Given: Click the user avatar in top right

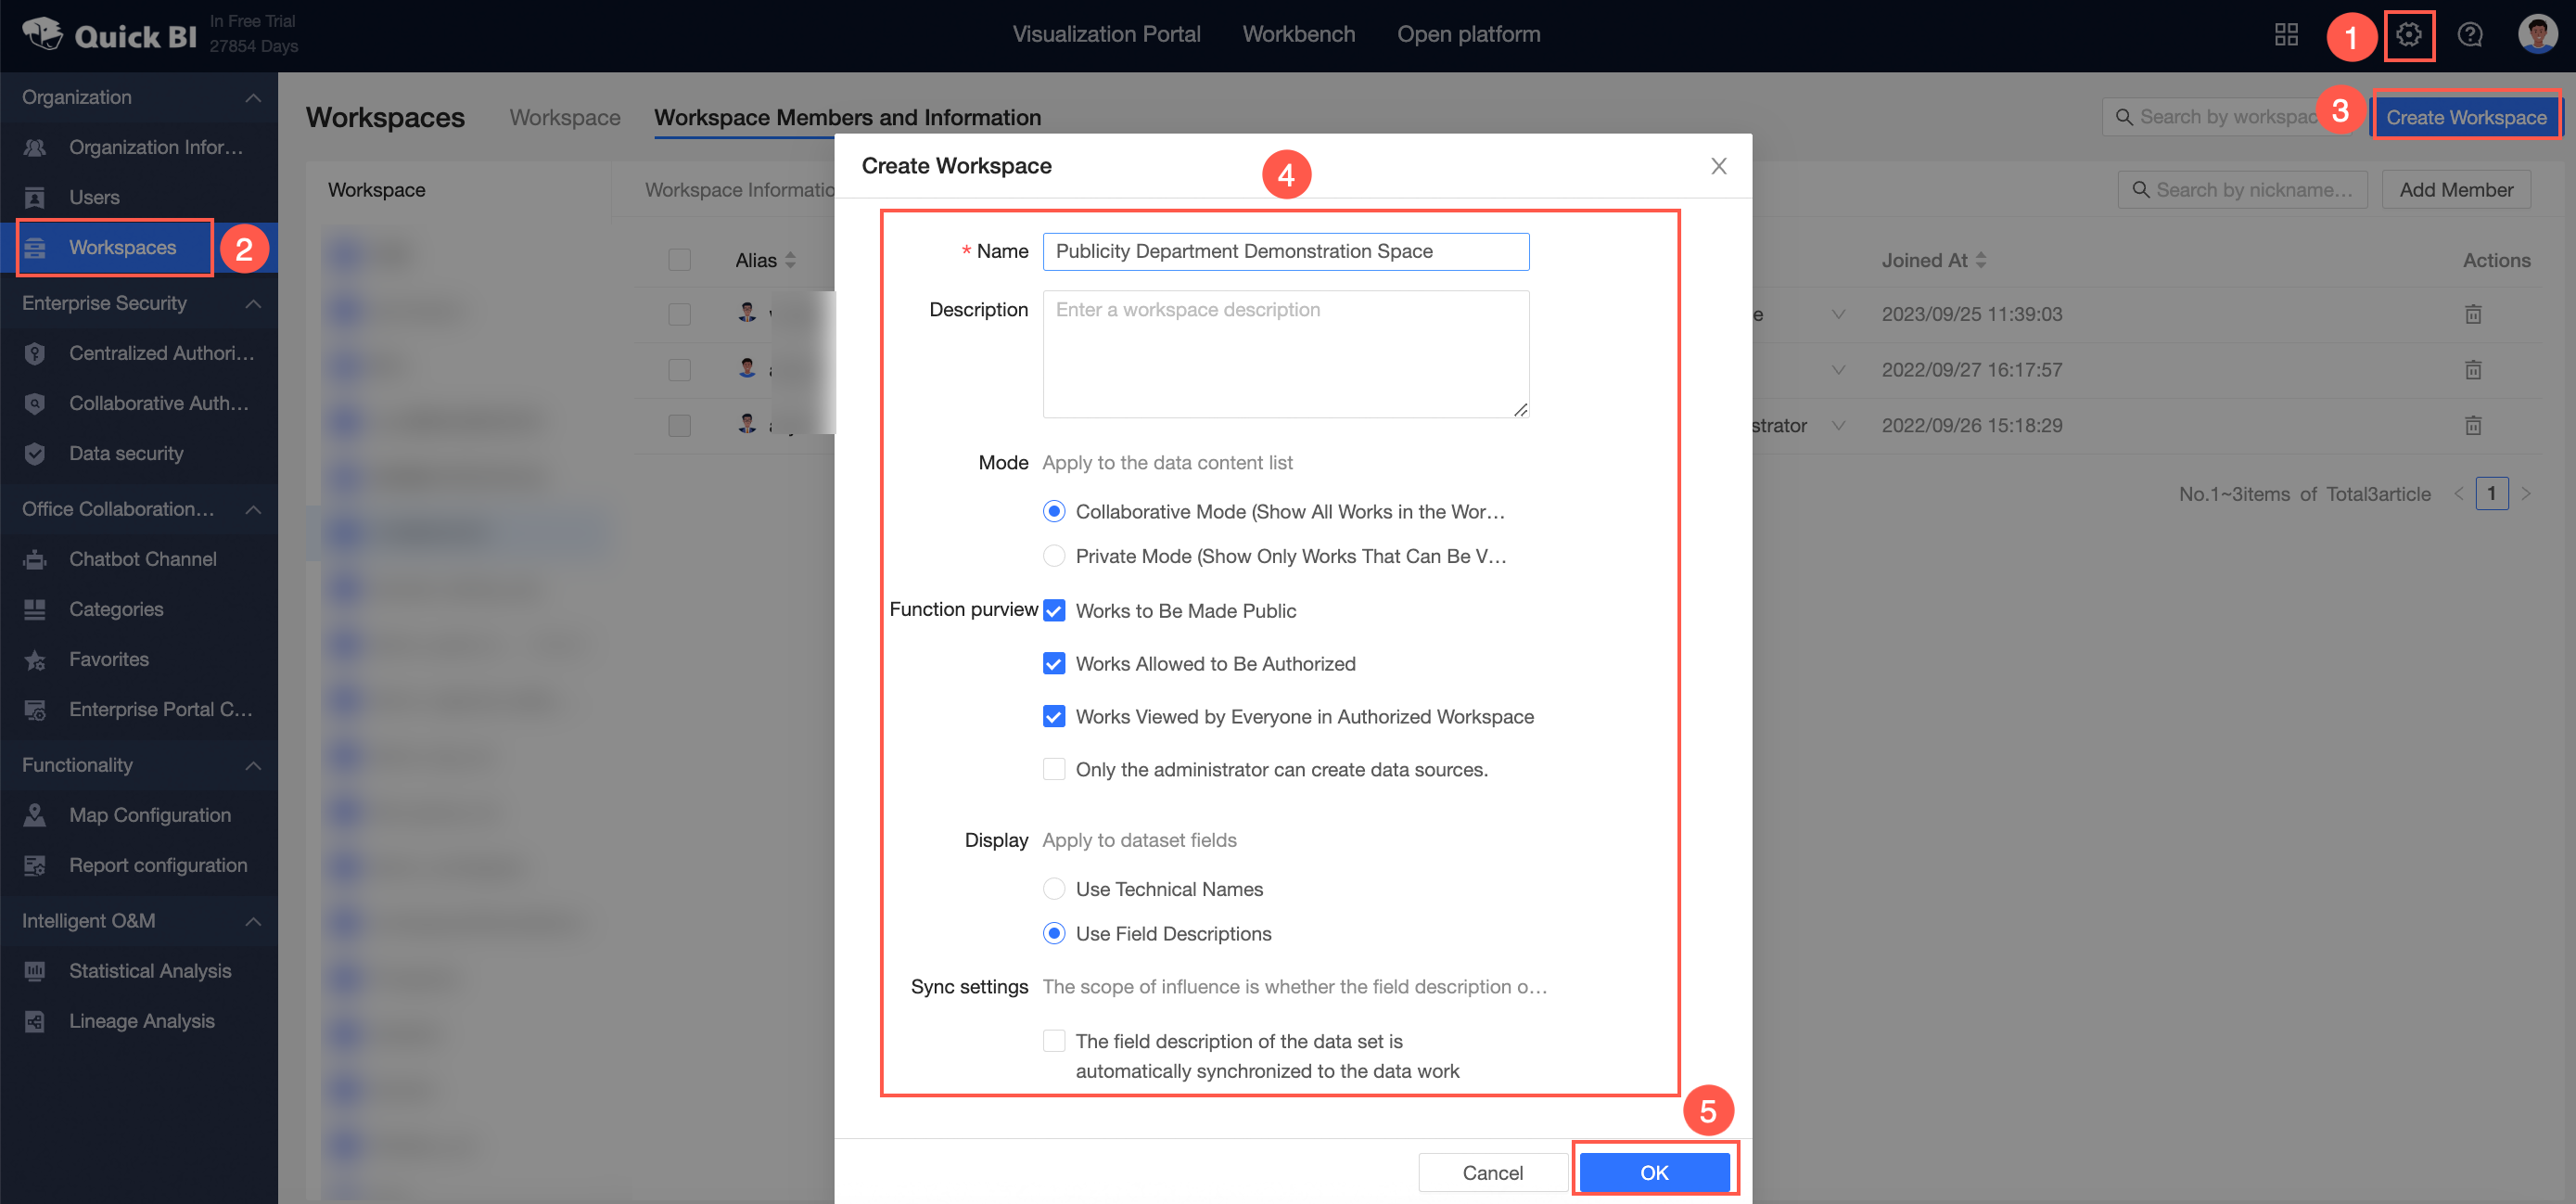Looking at the screenshot, I should (x=2536, y=35).
